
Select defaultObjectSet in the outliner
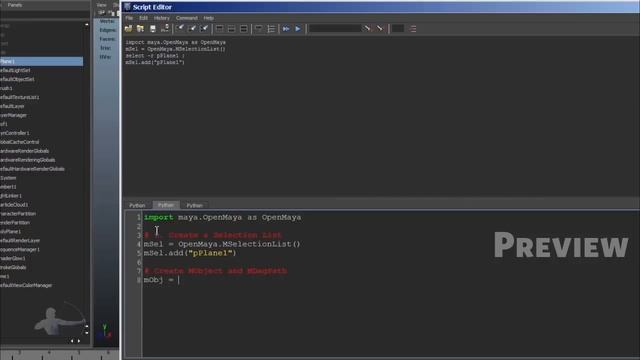tap(17, 79)
